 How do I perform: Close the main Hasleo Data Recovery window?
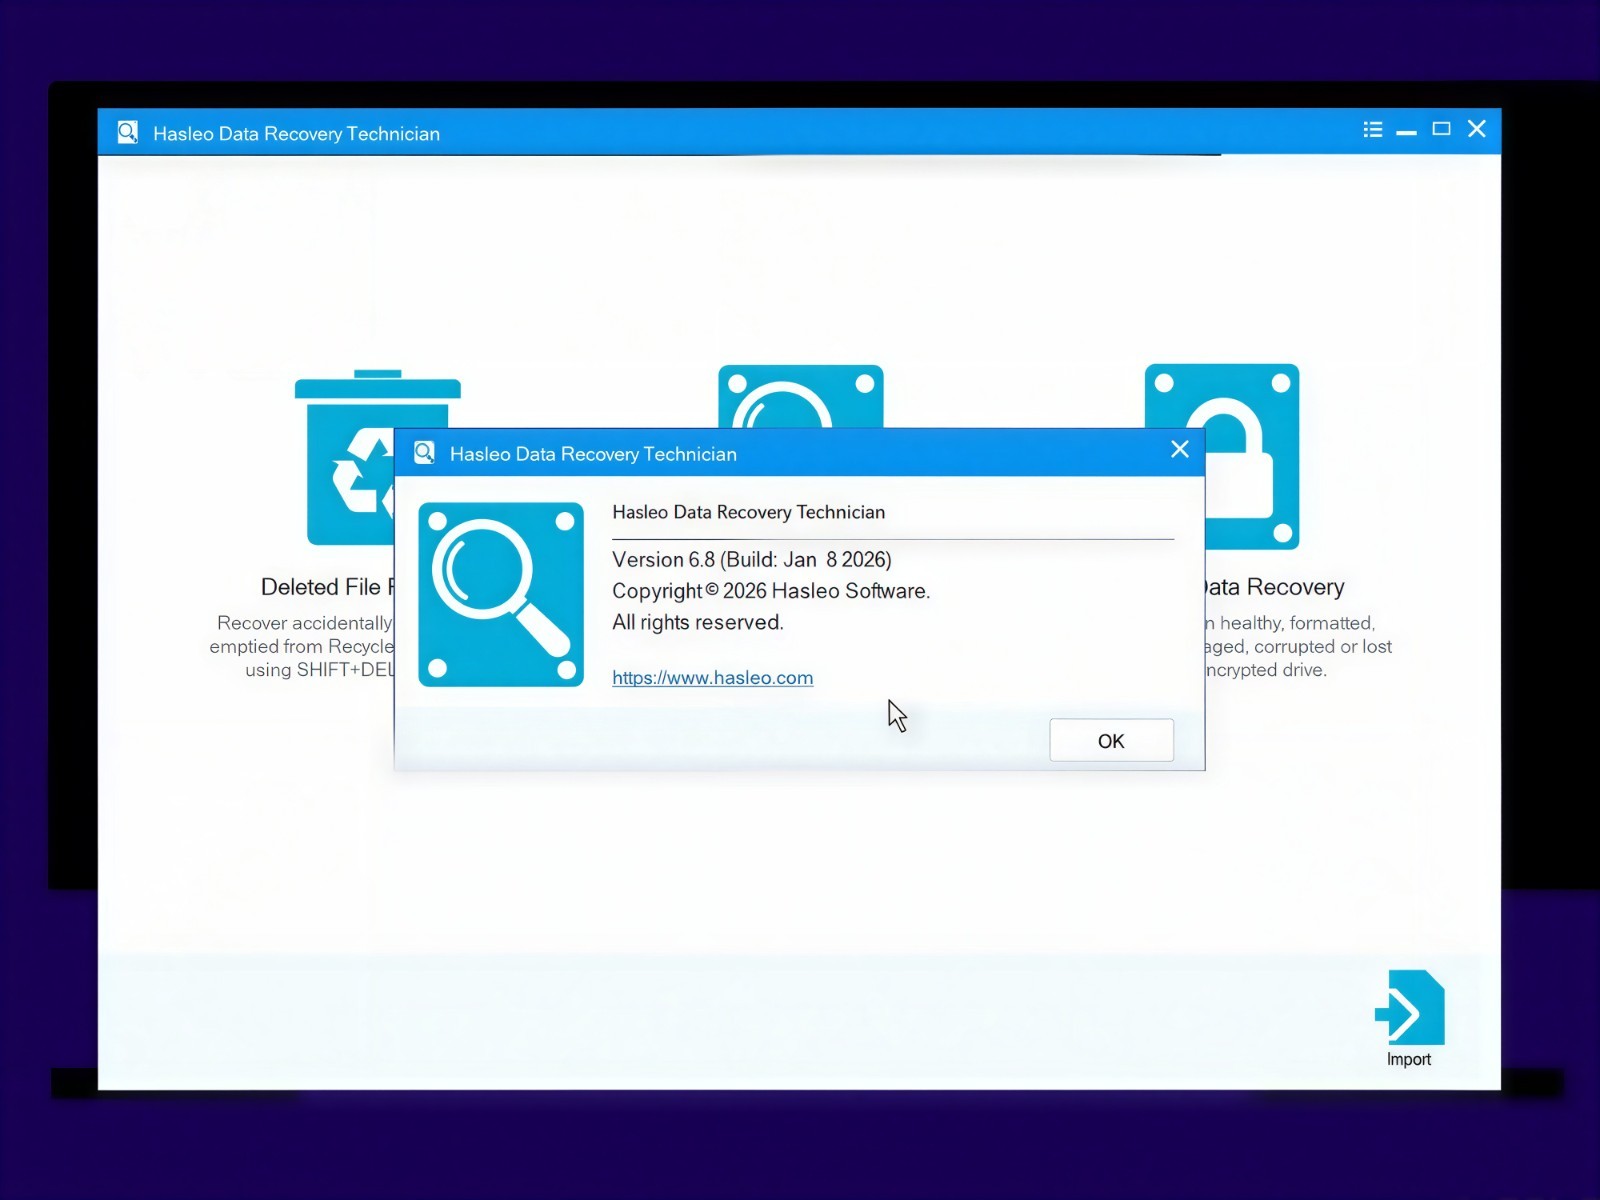point(1477,129)
